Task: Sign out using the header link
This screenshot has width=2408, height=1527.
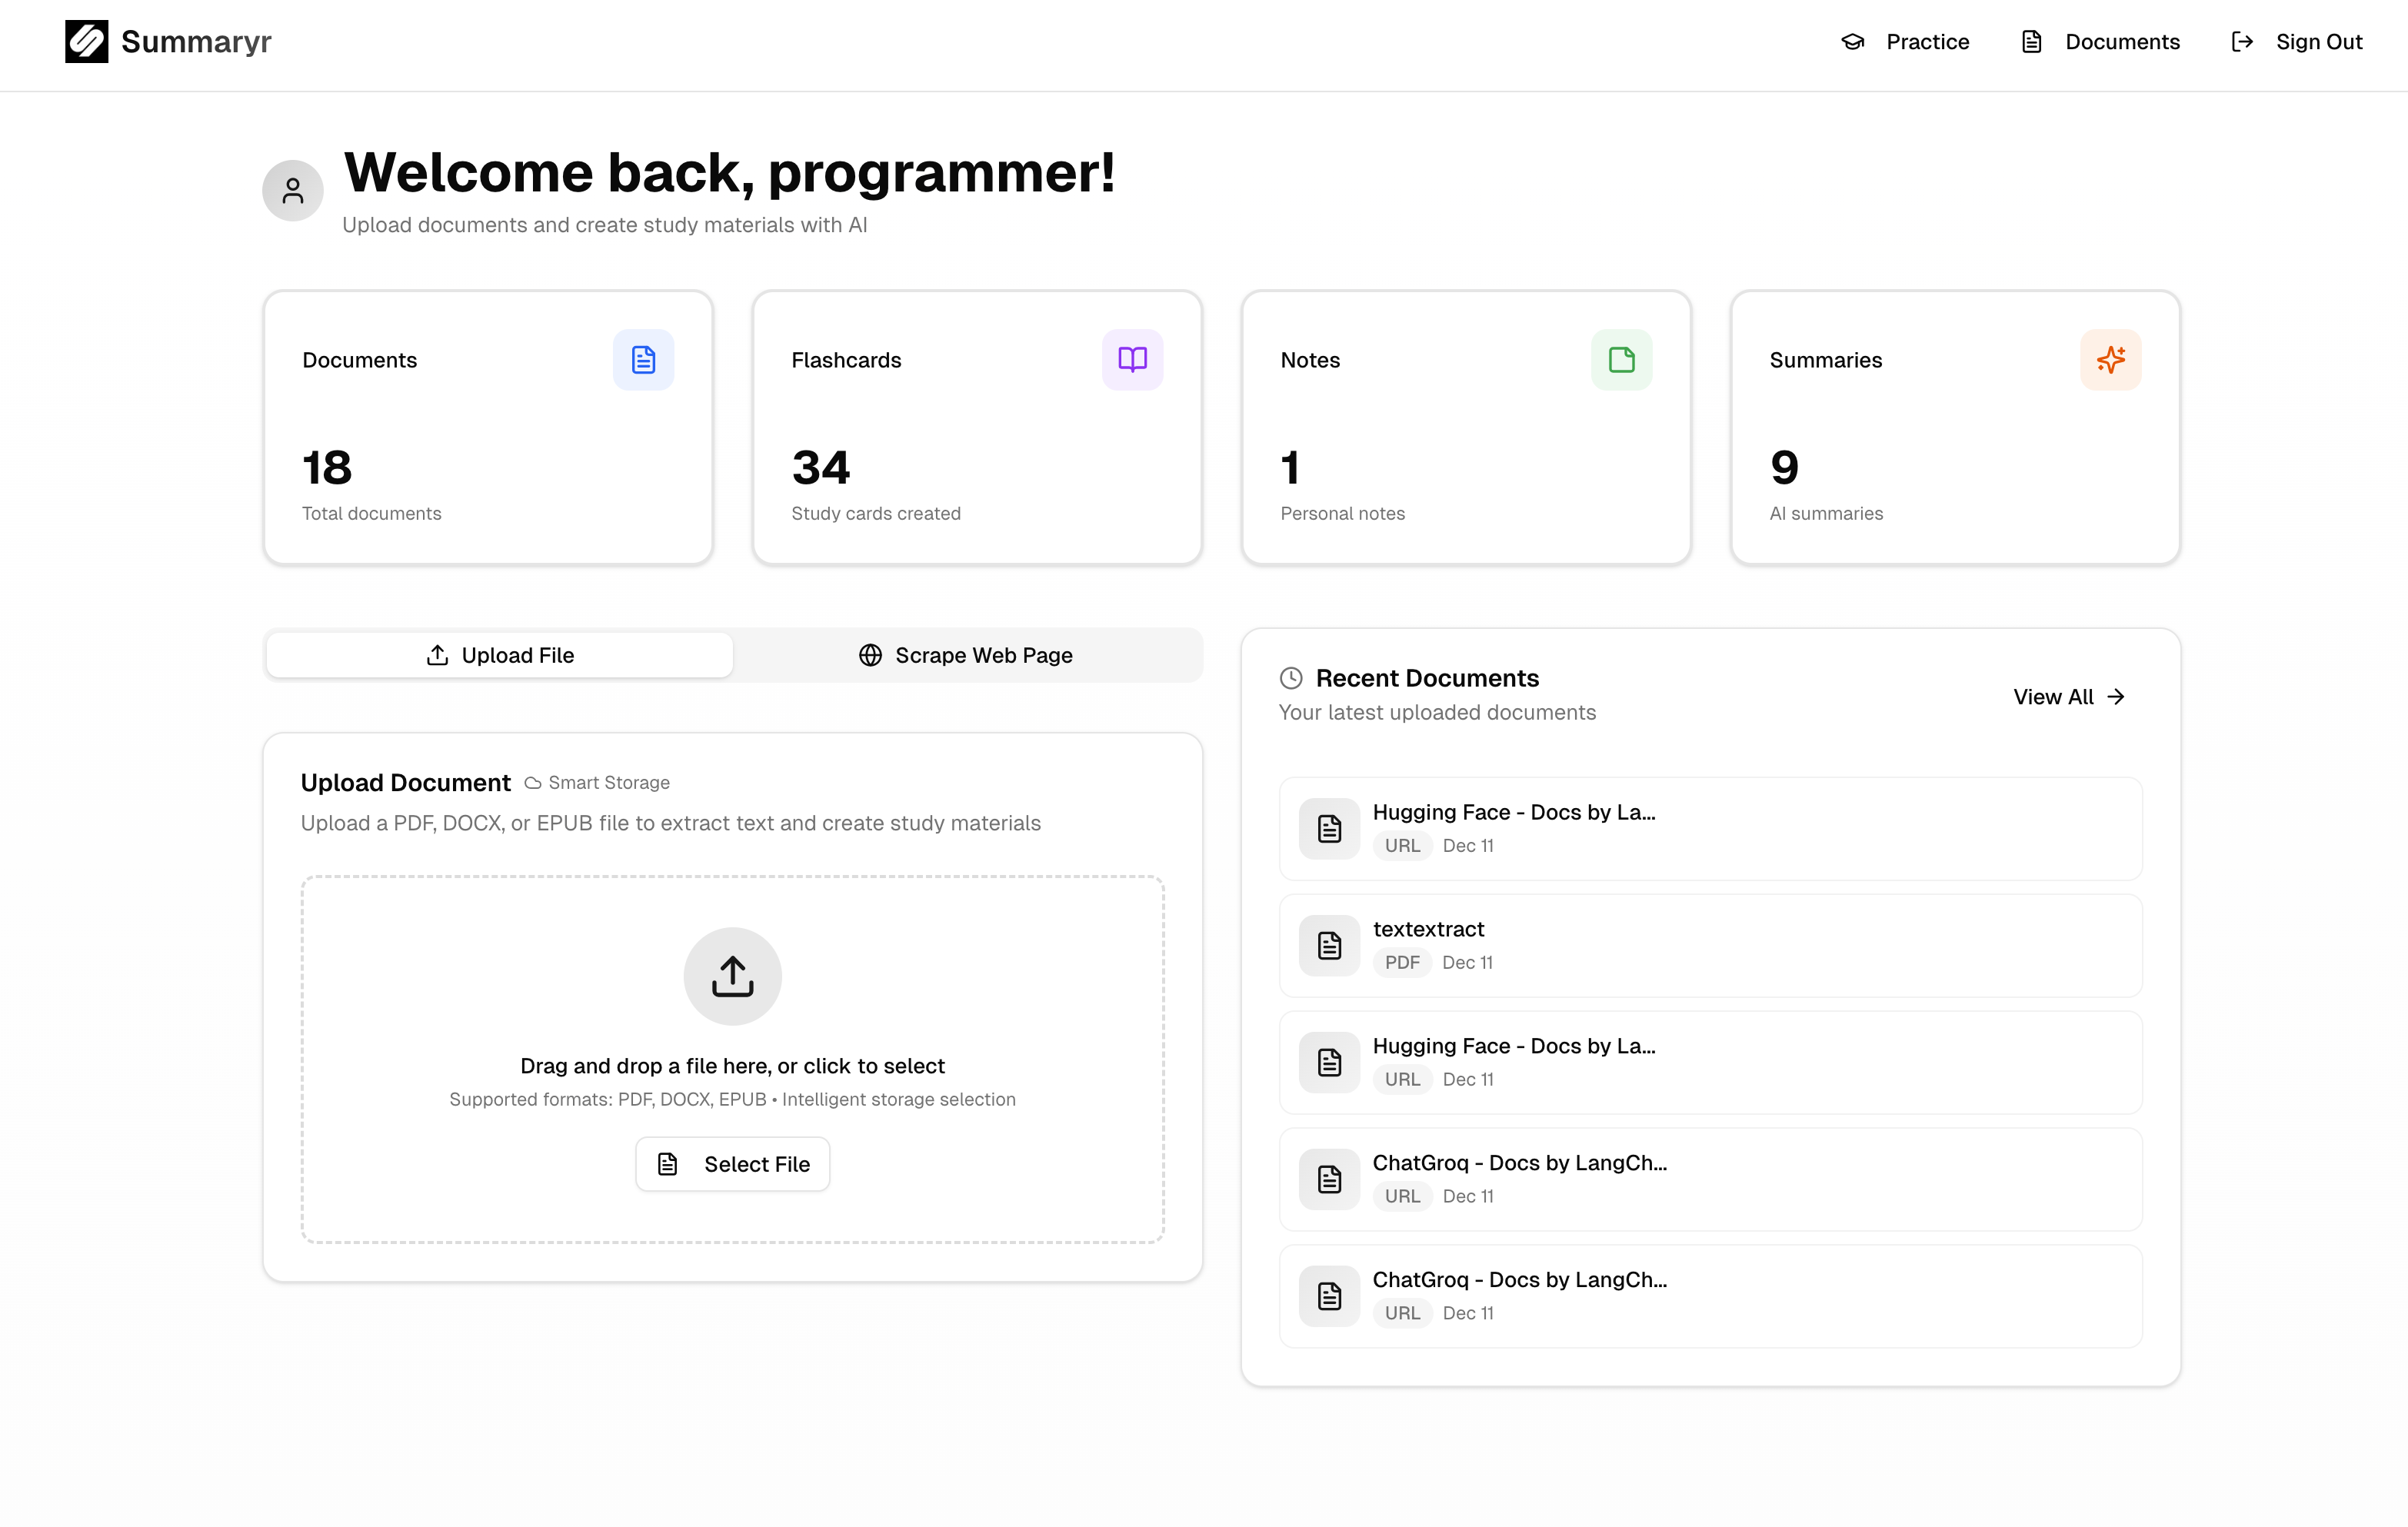Action: pyautogui.click(x=2297, y=42)
